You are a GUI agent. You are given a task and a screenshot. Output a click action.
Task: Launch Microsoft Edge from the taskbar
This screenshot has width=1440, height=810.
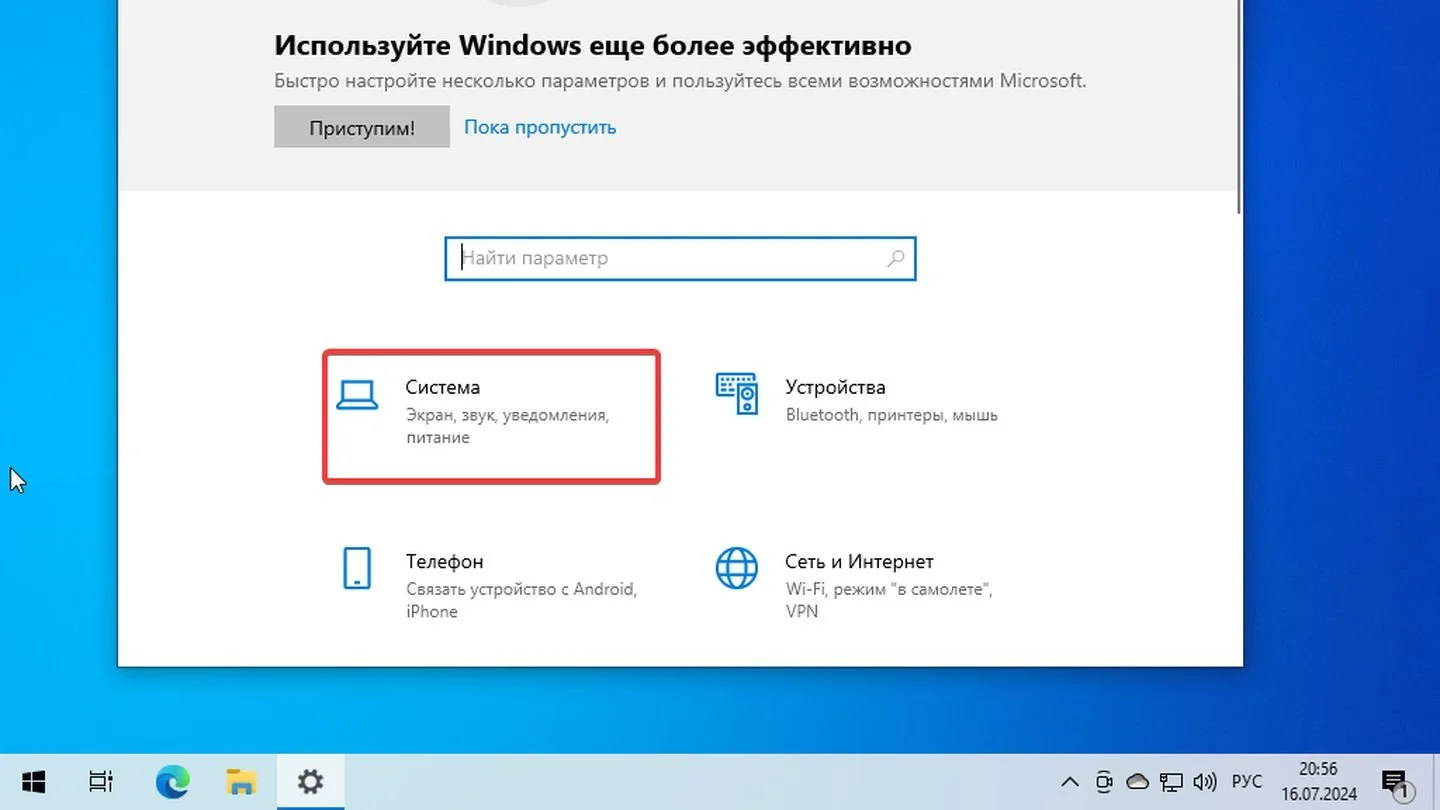click(173, 781)
